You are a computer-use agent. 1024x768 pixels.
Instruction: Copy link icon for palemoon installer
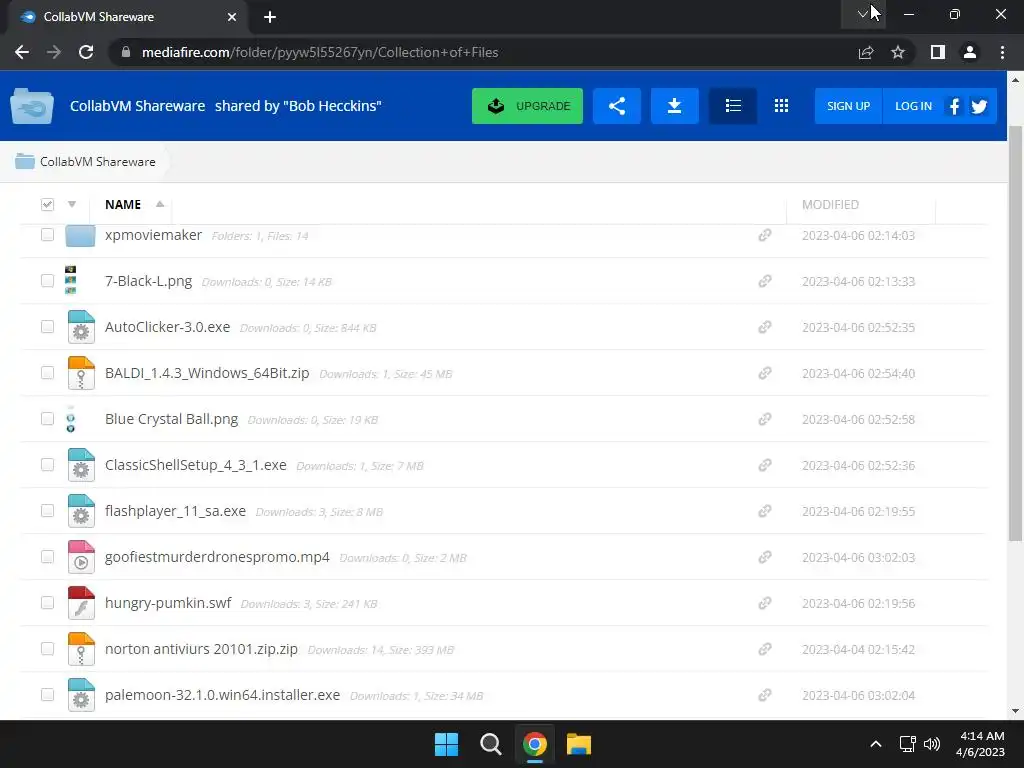765,695
